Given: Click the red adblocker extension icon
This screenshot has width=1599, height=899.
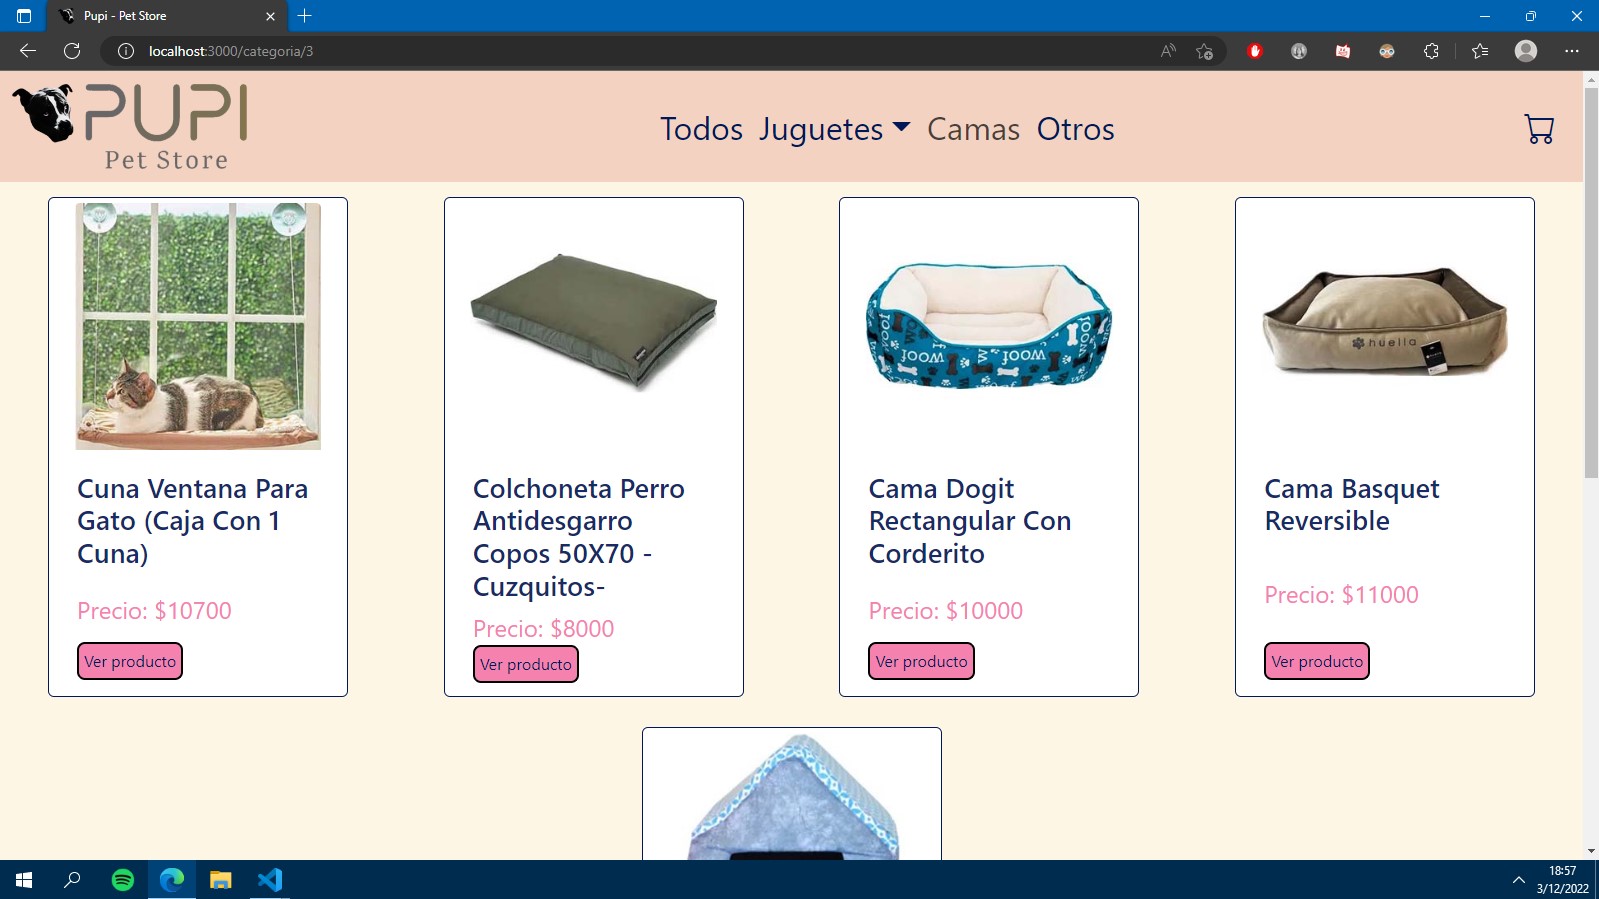Looking at the screenshot, I should tap(1255, 51).
